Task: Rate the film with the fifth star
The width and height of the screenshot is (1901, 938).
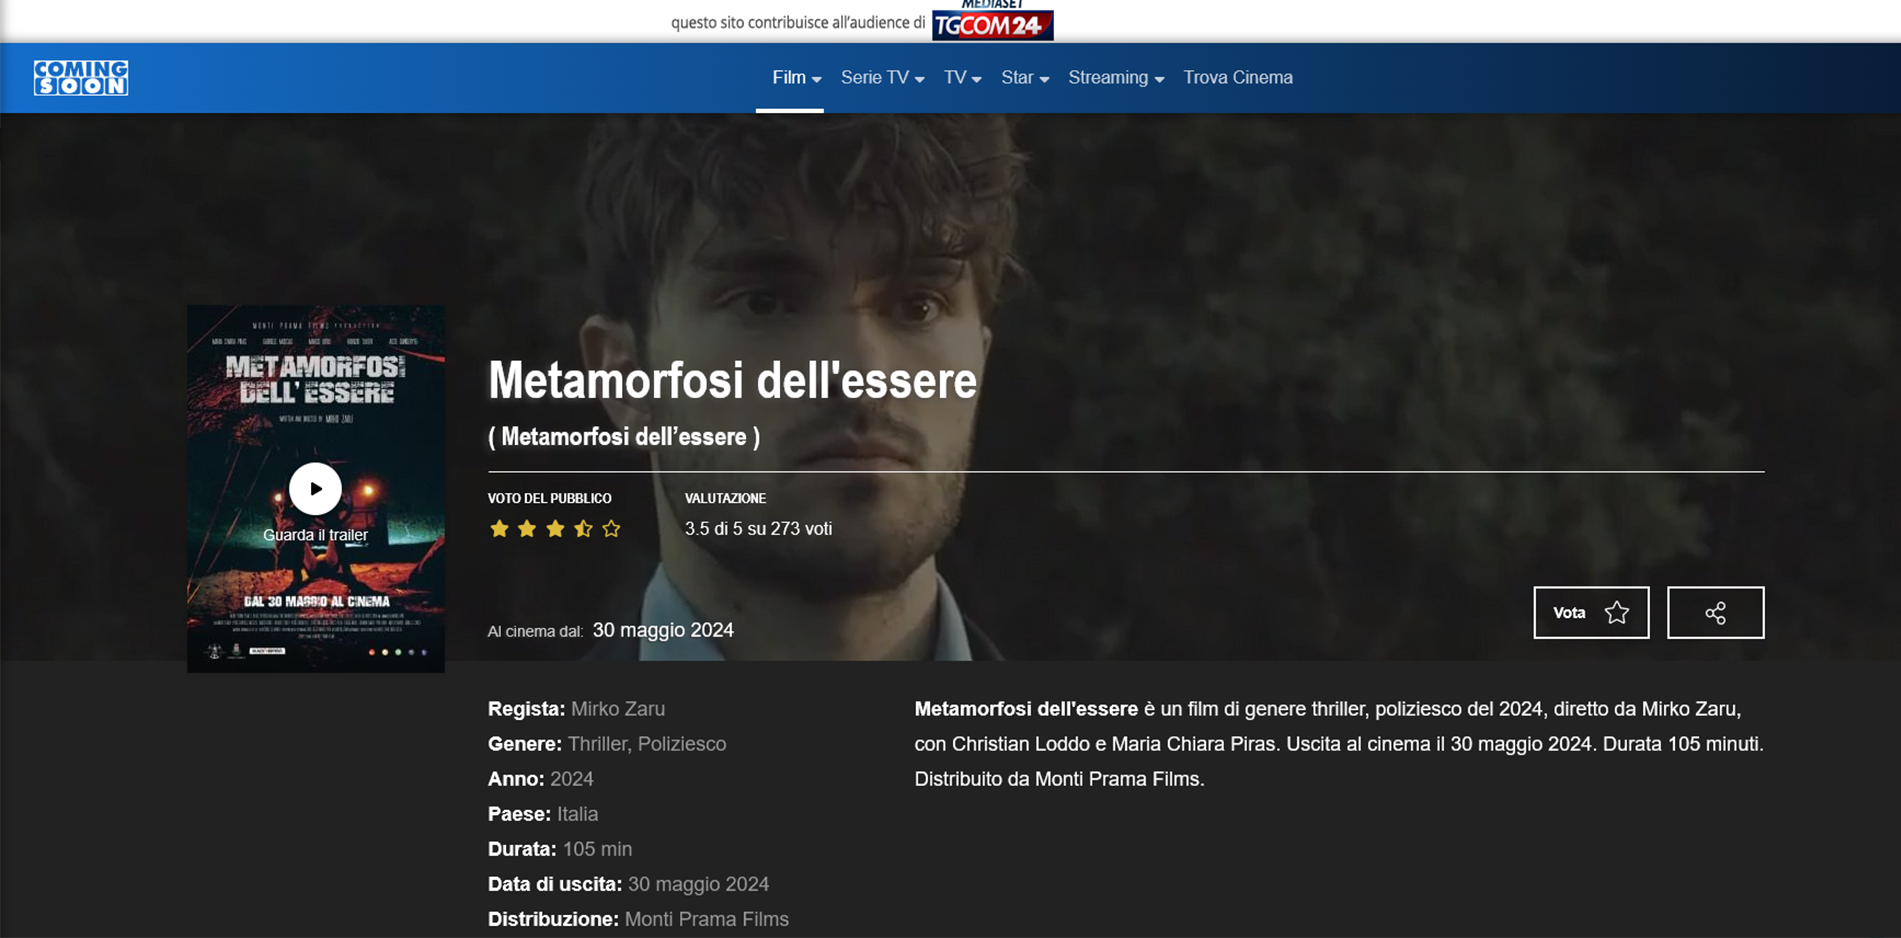Action: click(611, 529)
